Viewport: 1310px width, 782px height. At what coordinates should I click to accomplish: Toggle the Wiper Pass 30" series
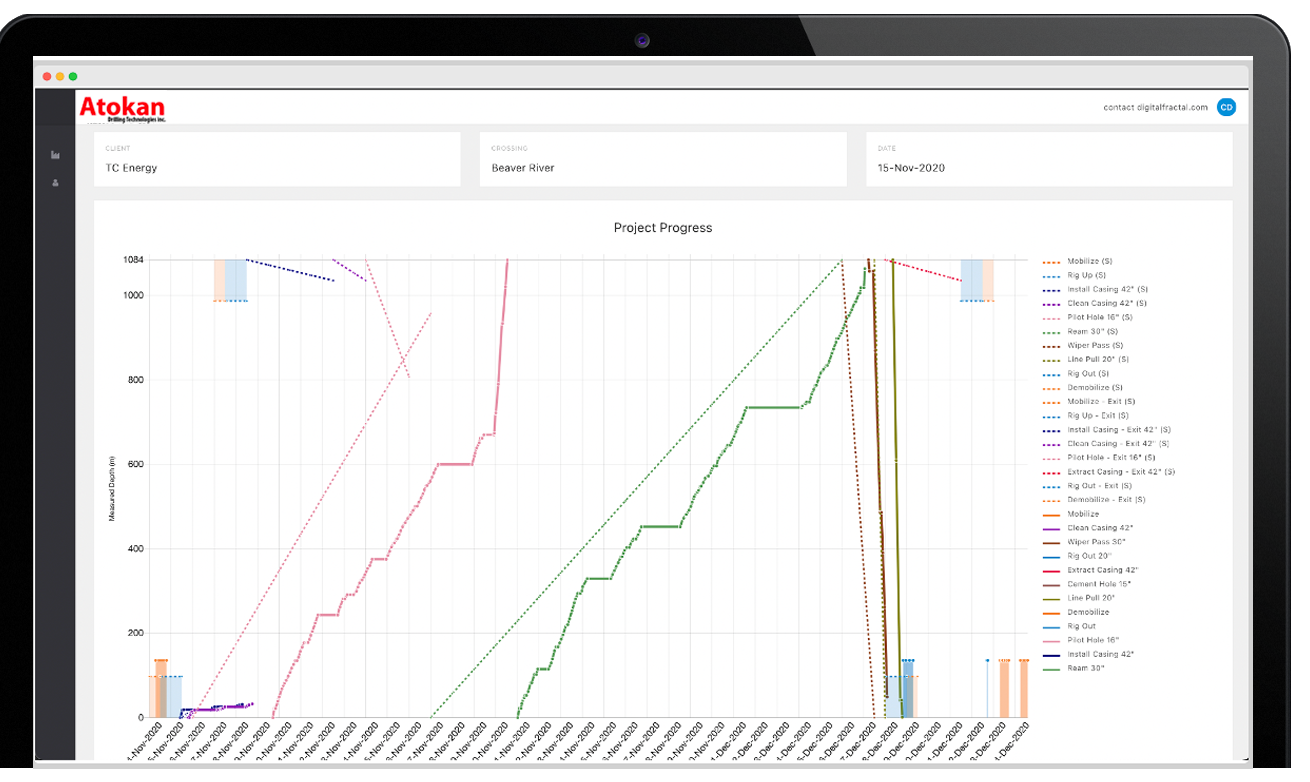[x=1087, y=541]
